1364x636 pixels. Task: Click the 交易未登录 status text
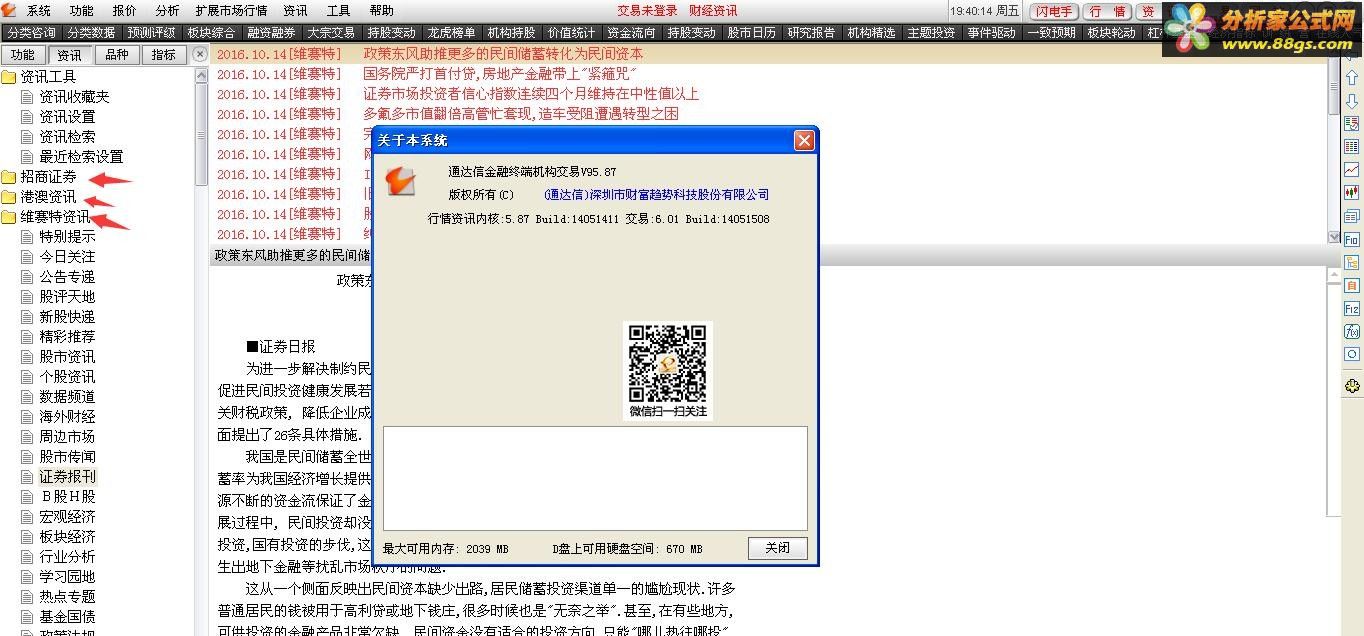647,11
